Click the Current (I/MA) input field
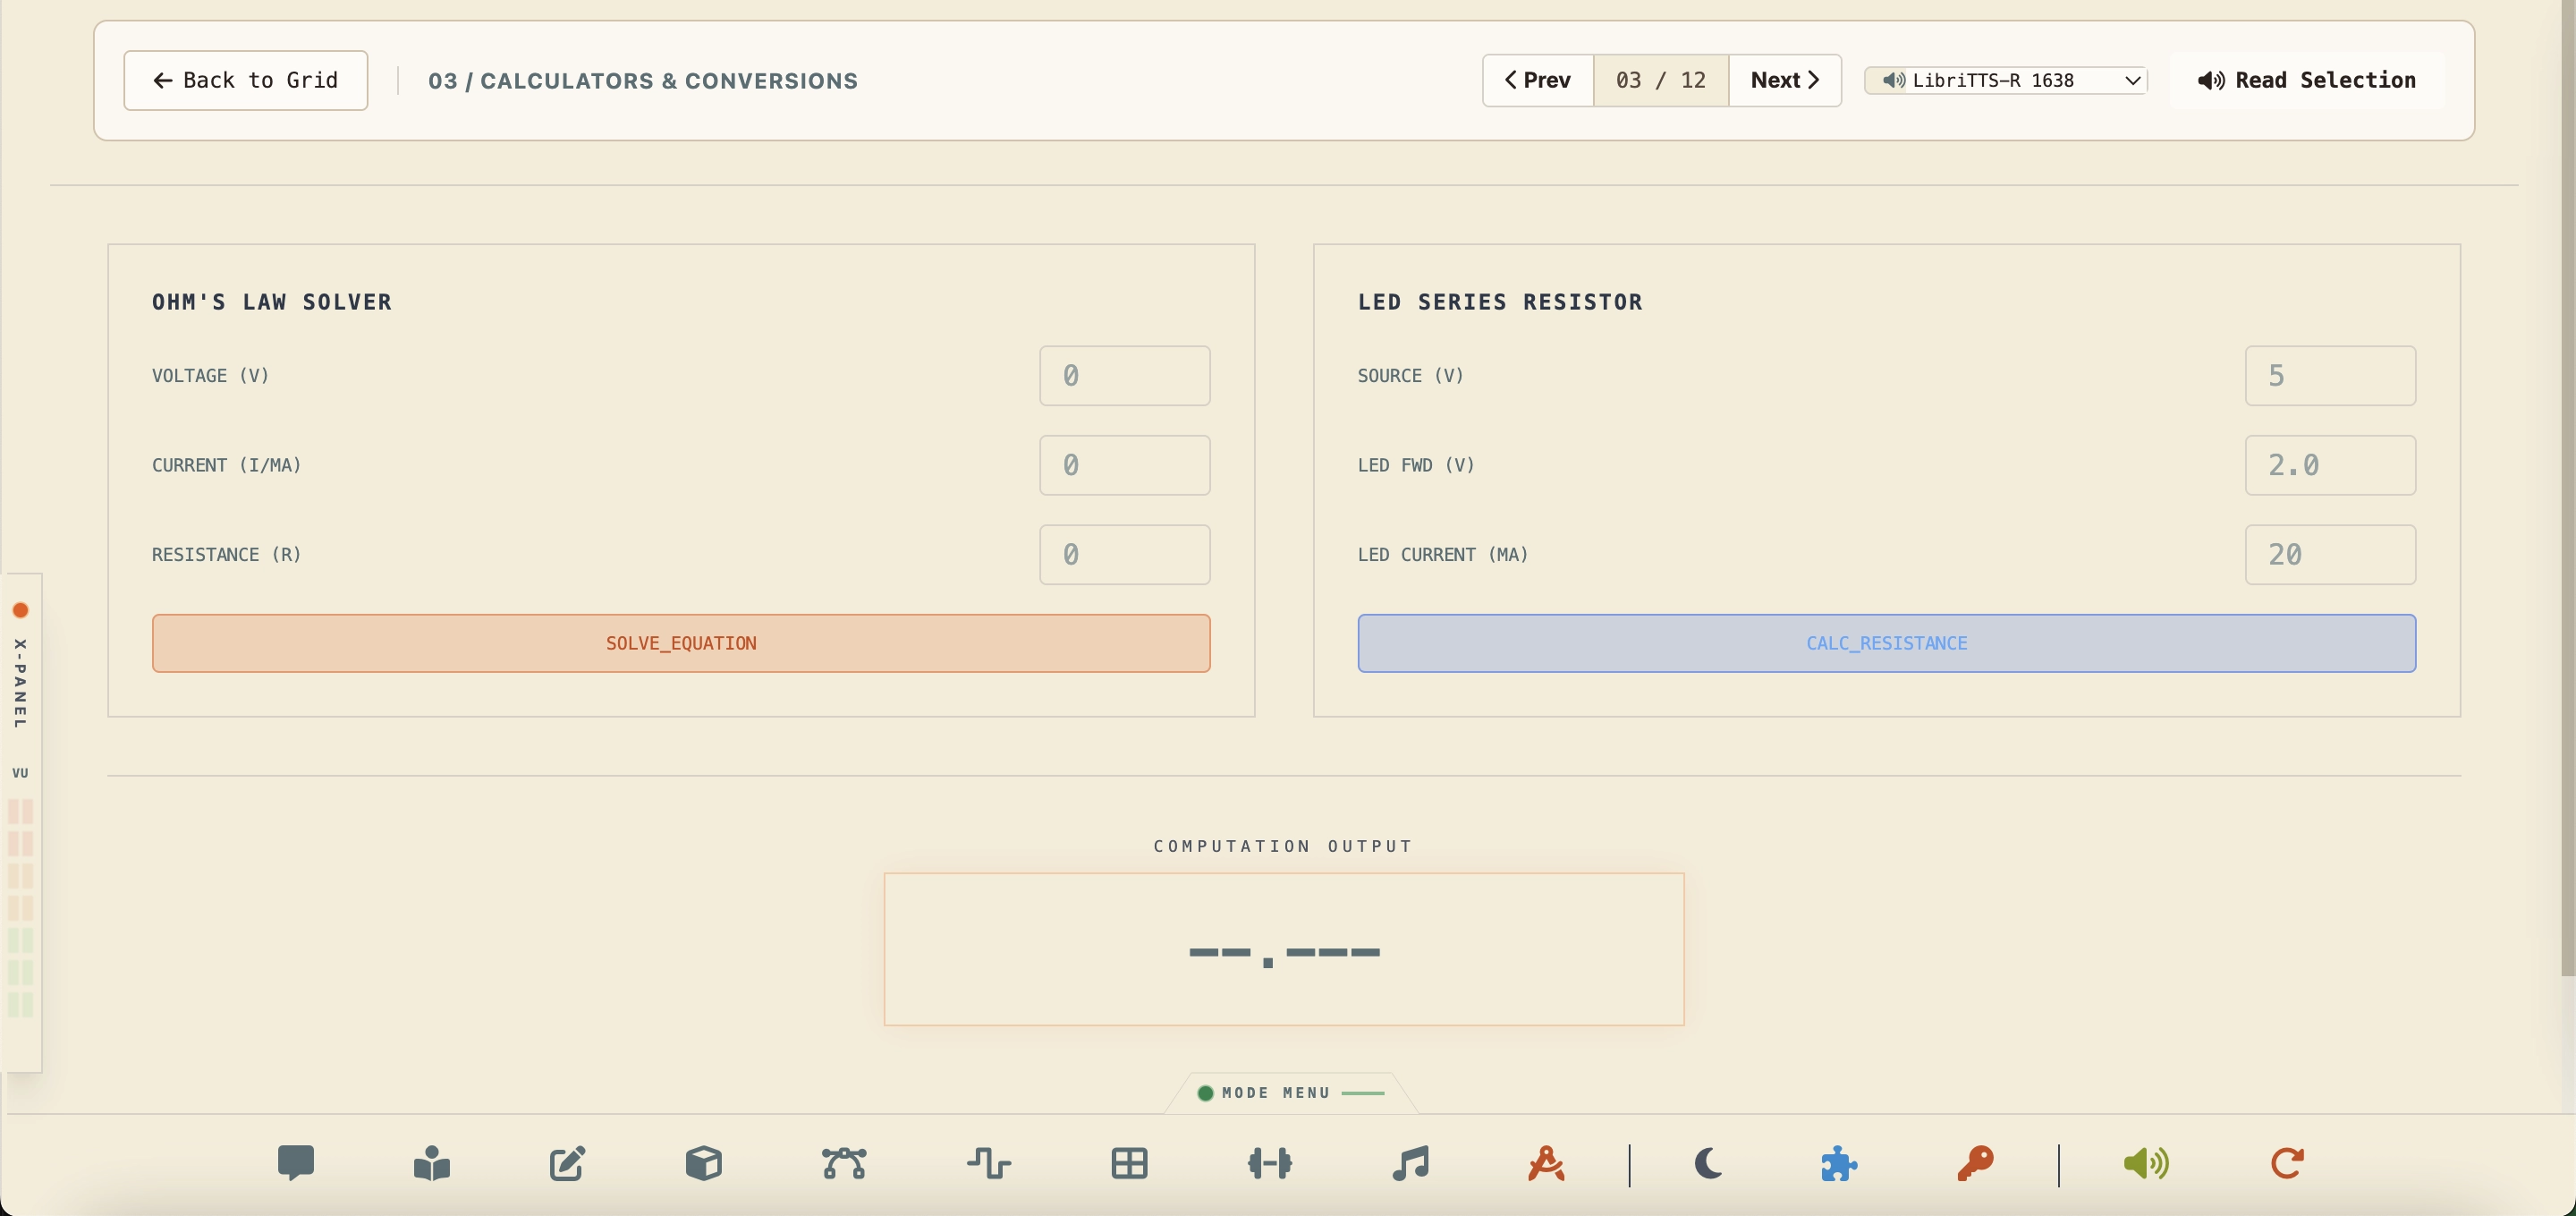2576x1216 pixels. (x=1125, y=465)
